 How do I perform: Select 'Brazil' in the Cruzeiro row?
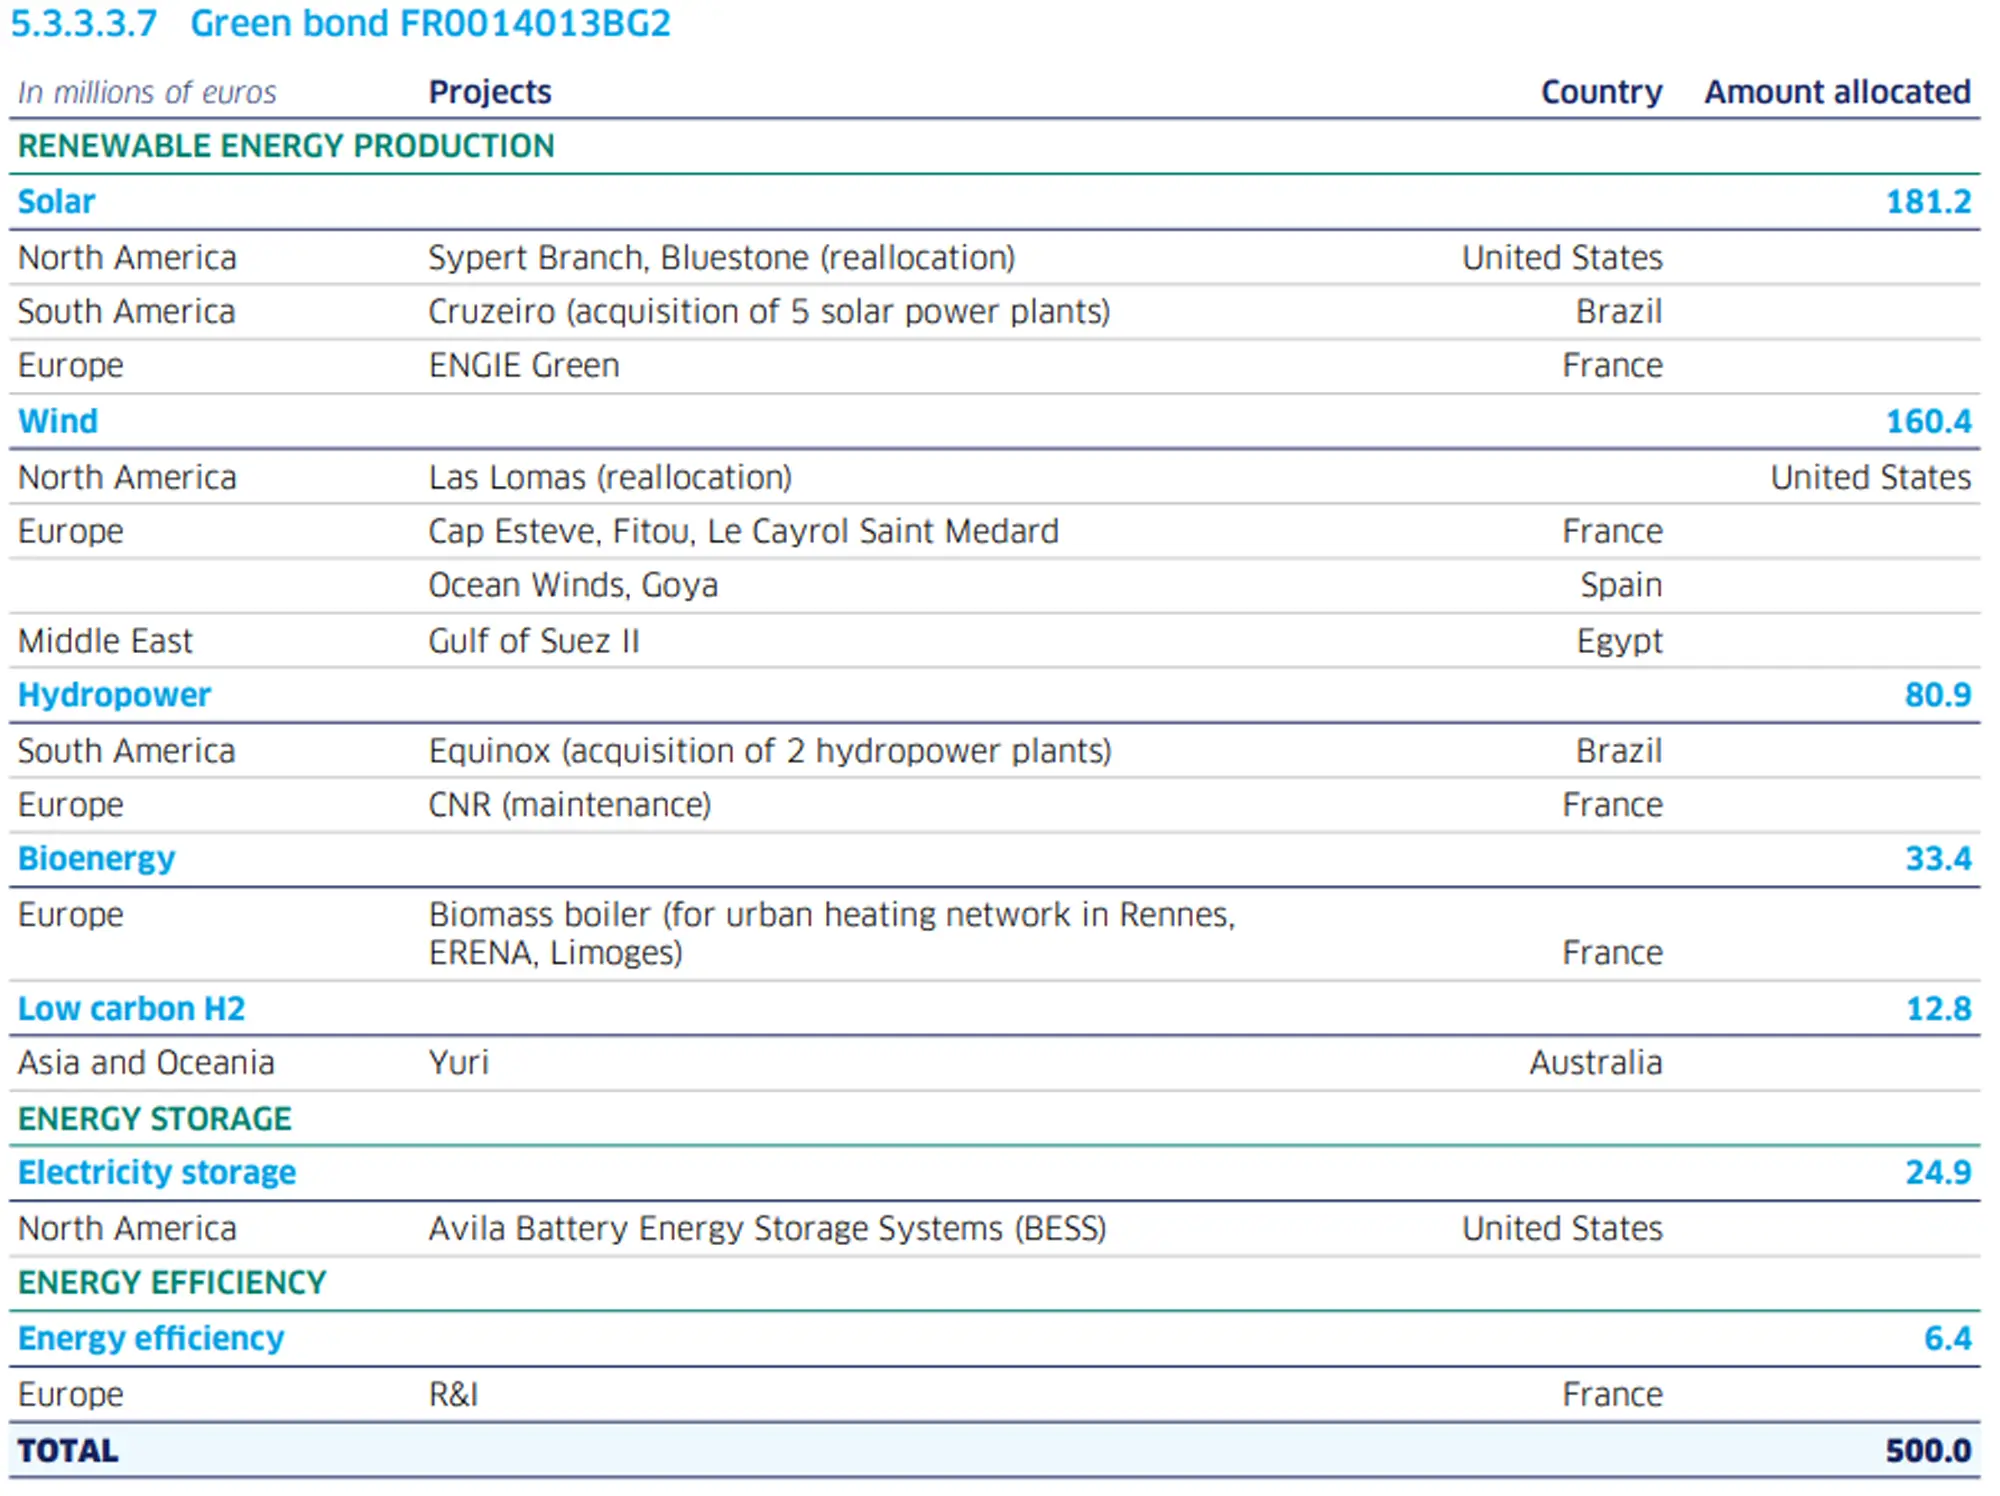(1619, 312)
